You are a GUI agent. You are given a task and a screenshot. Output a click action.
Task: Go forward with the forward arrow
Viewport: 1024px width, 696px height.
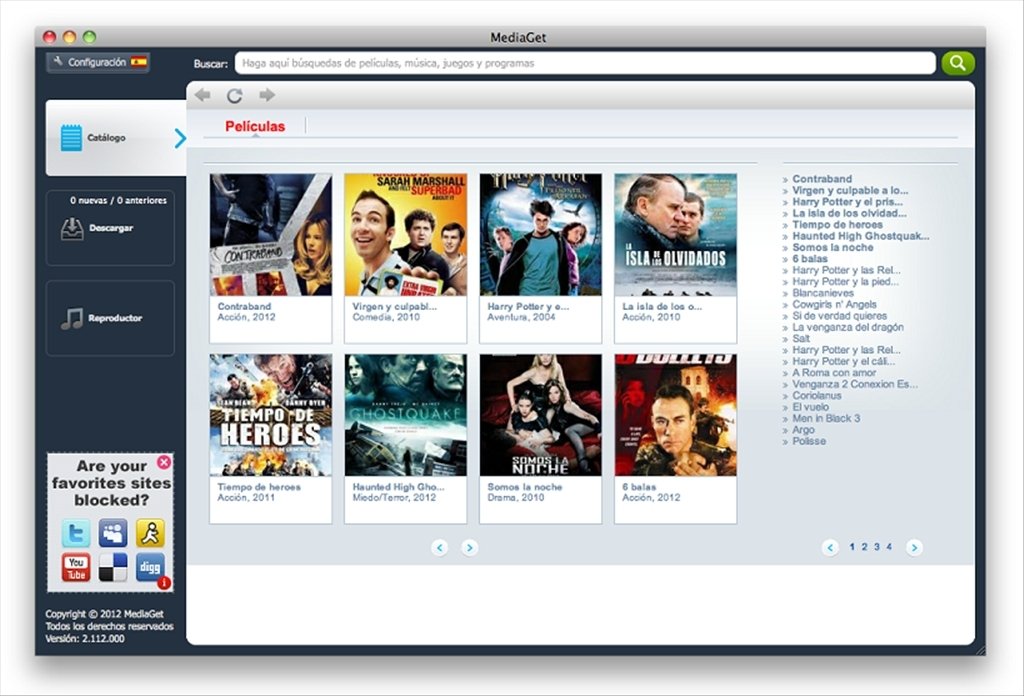[x=266, y=95]
